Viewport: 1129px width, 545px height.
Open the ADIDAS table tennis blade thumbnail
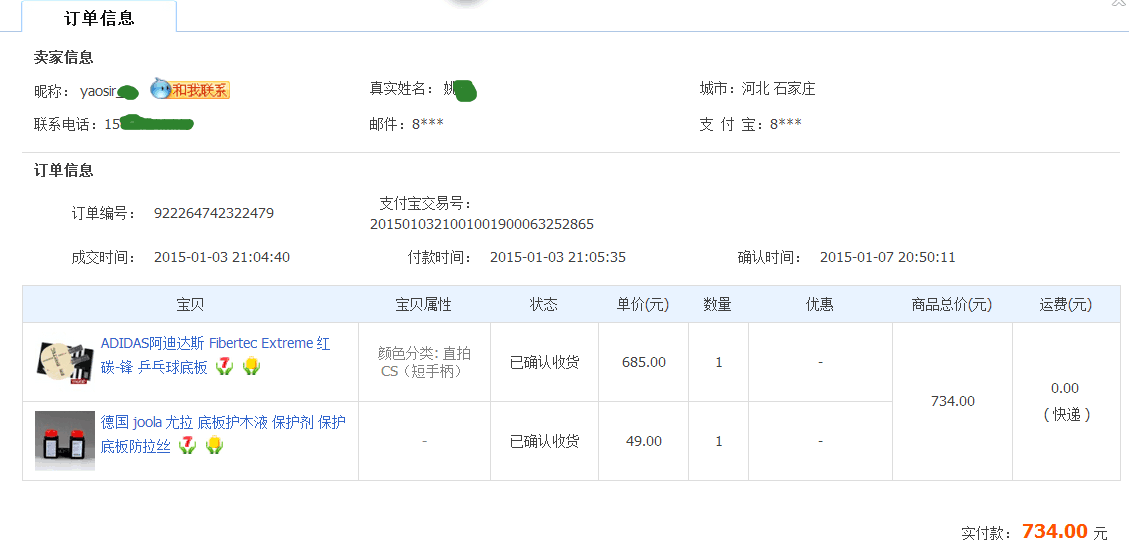click(x=65, y=362)
